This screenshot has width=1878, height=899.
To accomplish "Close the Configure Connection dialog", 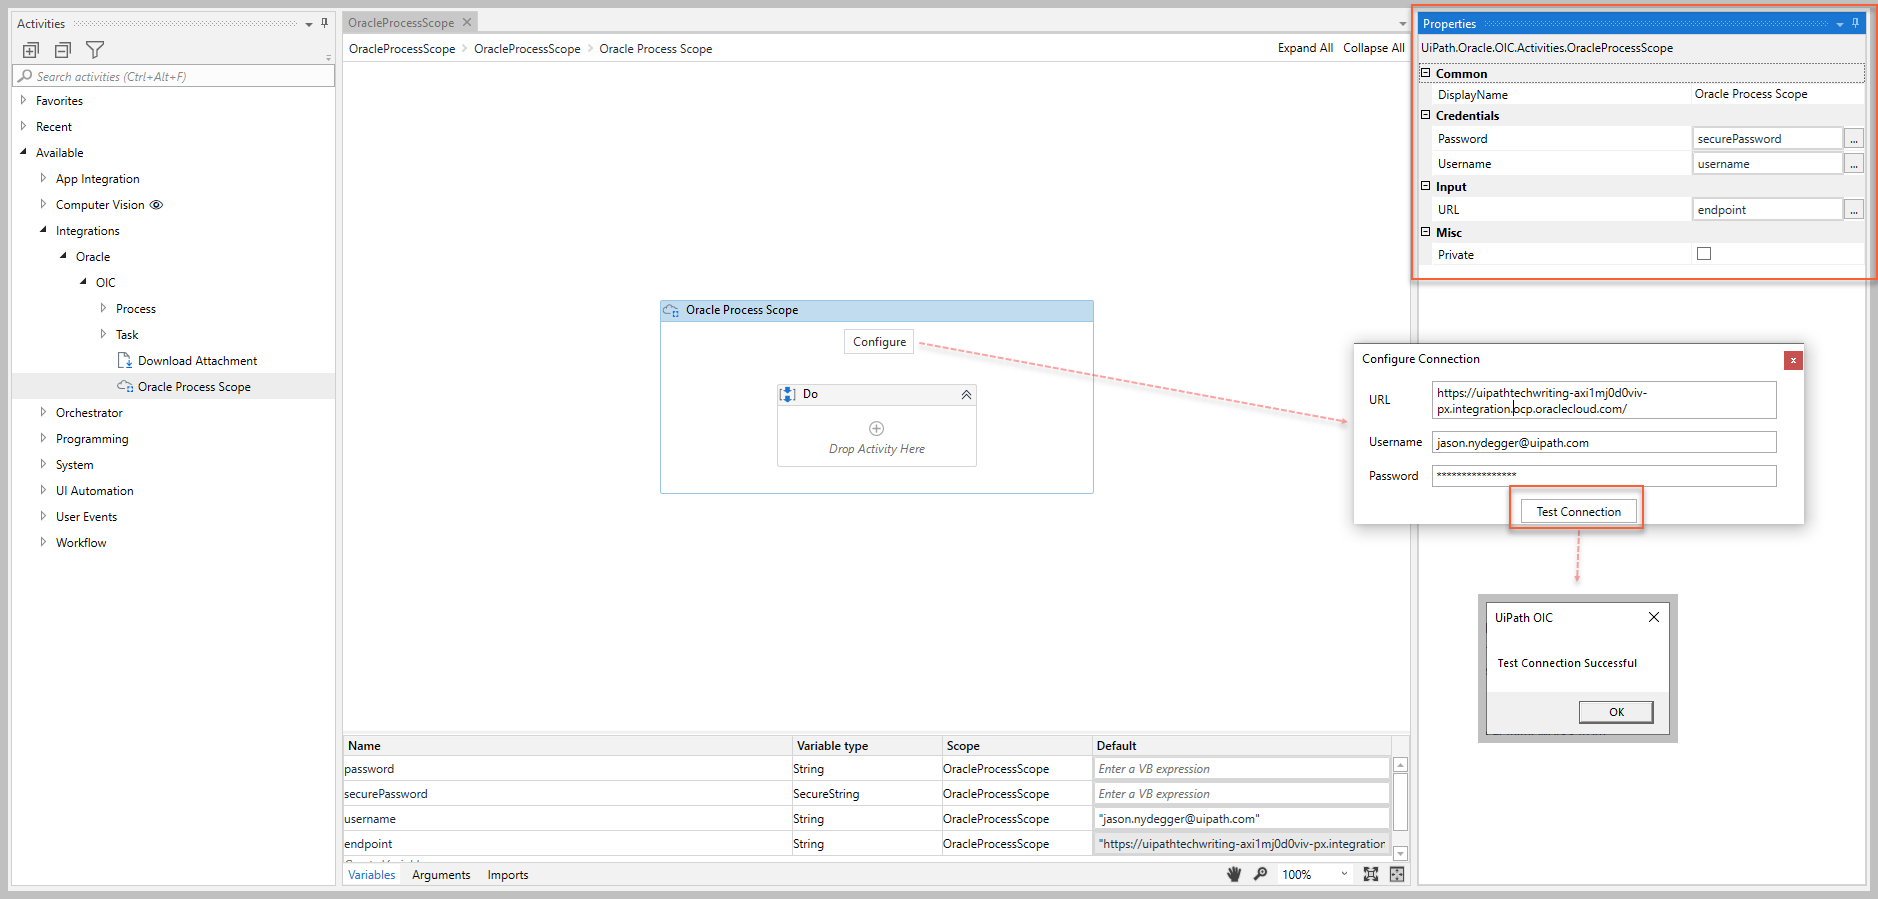I will tap(1793, 360).
